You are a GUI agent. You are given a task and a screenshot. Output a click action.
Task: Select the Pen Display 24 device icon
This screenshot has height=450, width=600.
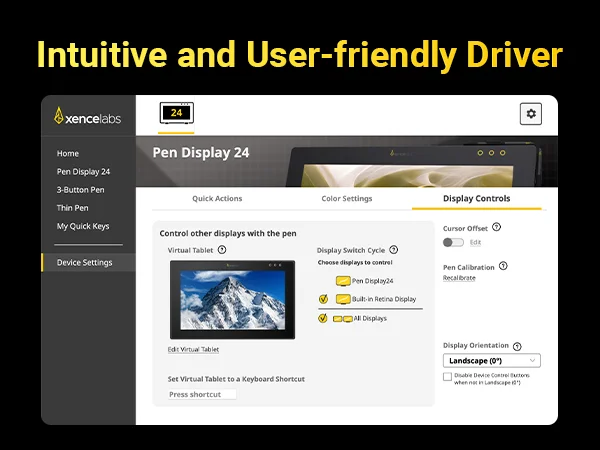[176, 113]
